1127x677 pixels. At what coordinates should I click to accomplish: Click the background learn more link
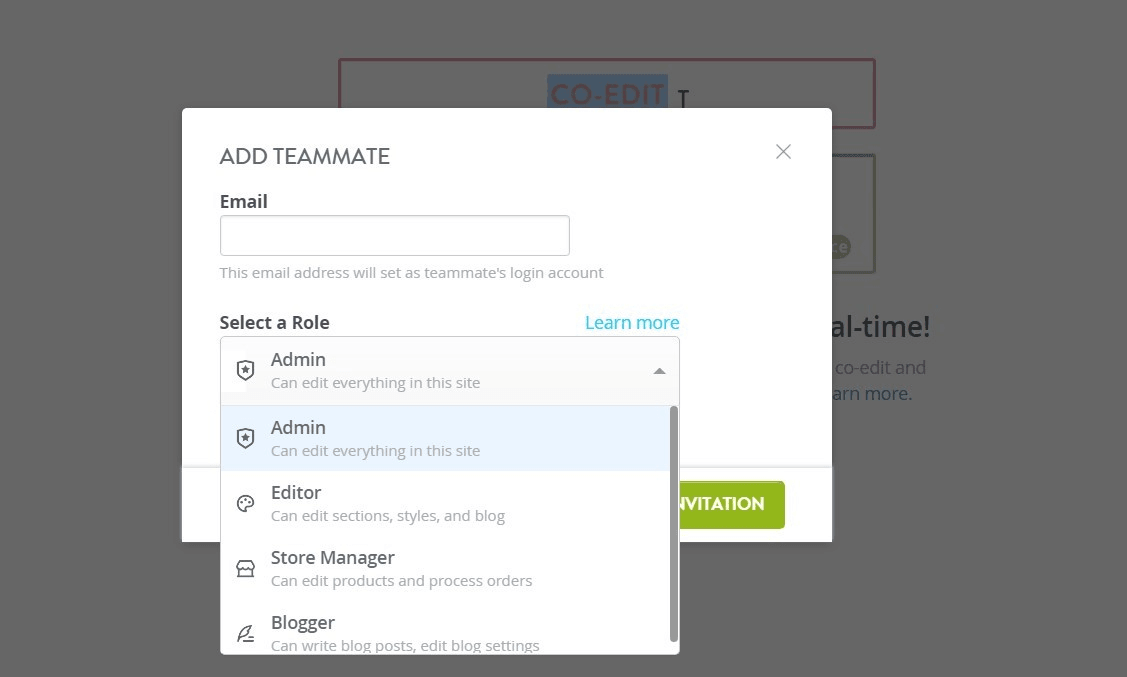click(872, 394)
